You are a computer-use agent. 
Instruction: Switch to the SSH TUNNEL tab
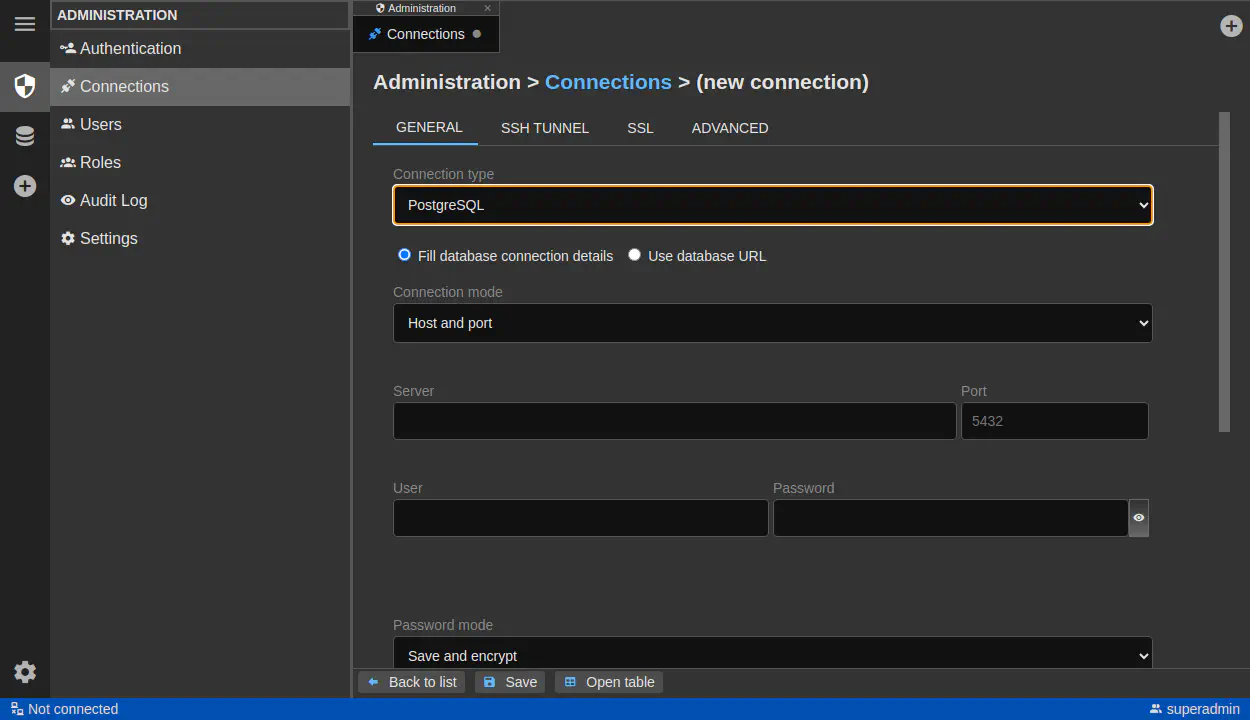(x=545, y=128)
